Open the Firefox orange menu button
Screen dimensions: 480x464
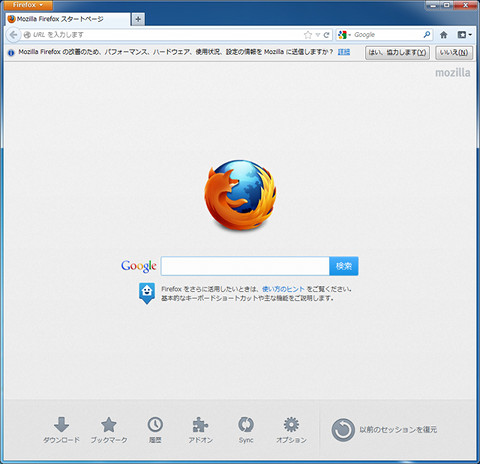click(x=28, y=5)
